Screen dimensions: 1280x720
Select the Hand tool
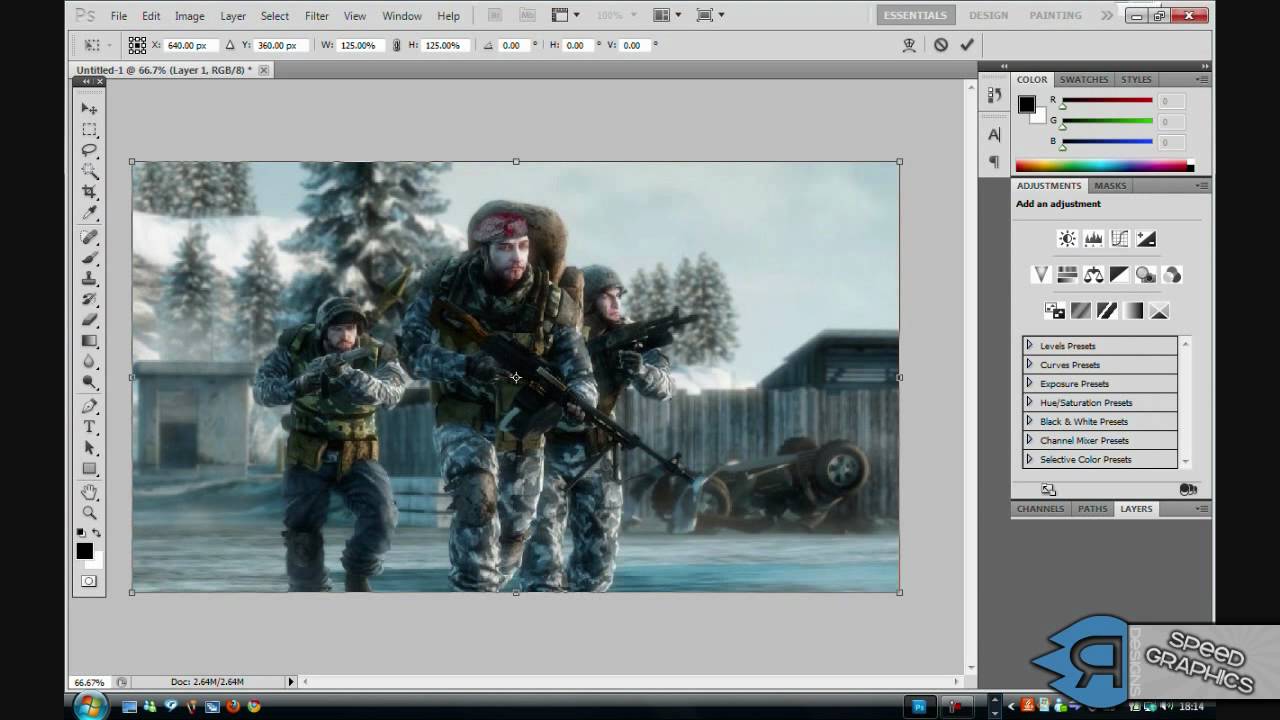tap(89, 492)
